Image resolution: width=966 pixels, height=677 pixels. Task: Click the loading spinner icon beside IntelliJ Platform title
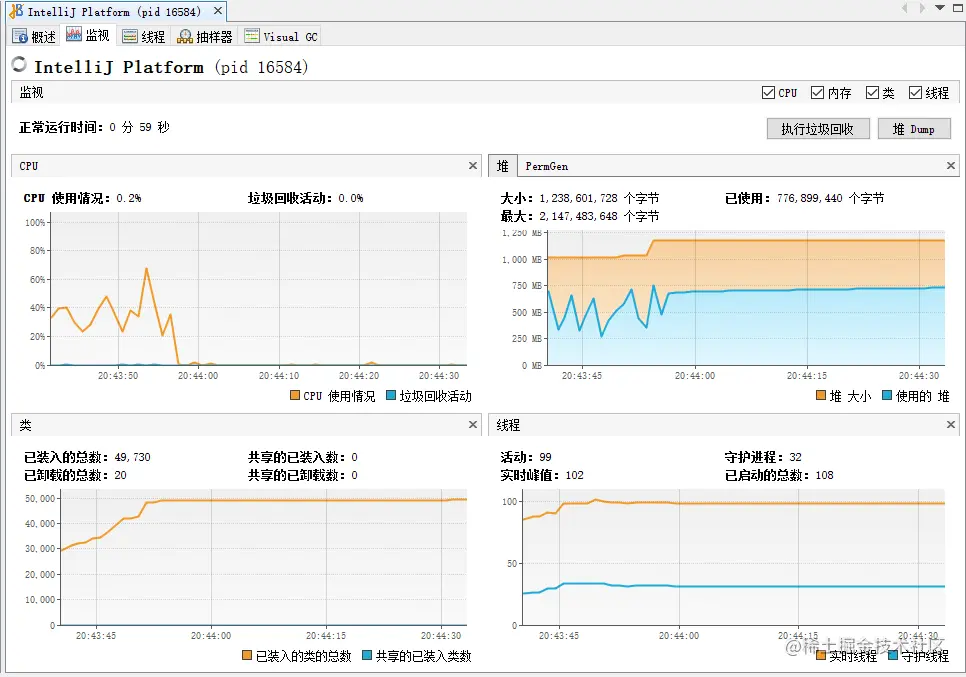point(19,64)
